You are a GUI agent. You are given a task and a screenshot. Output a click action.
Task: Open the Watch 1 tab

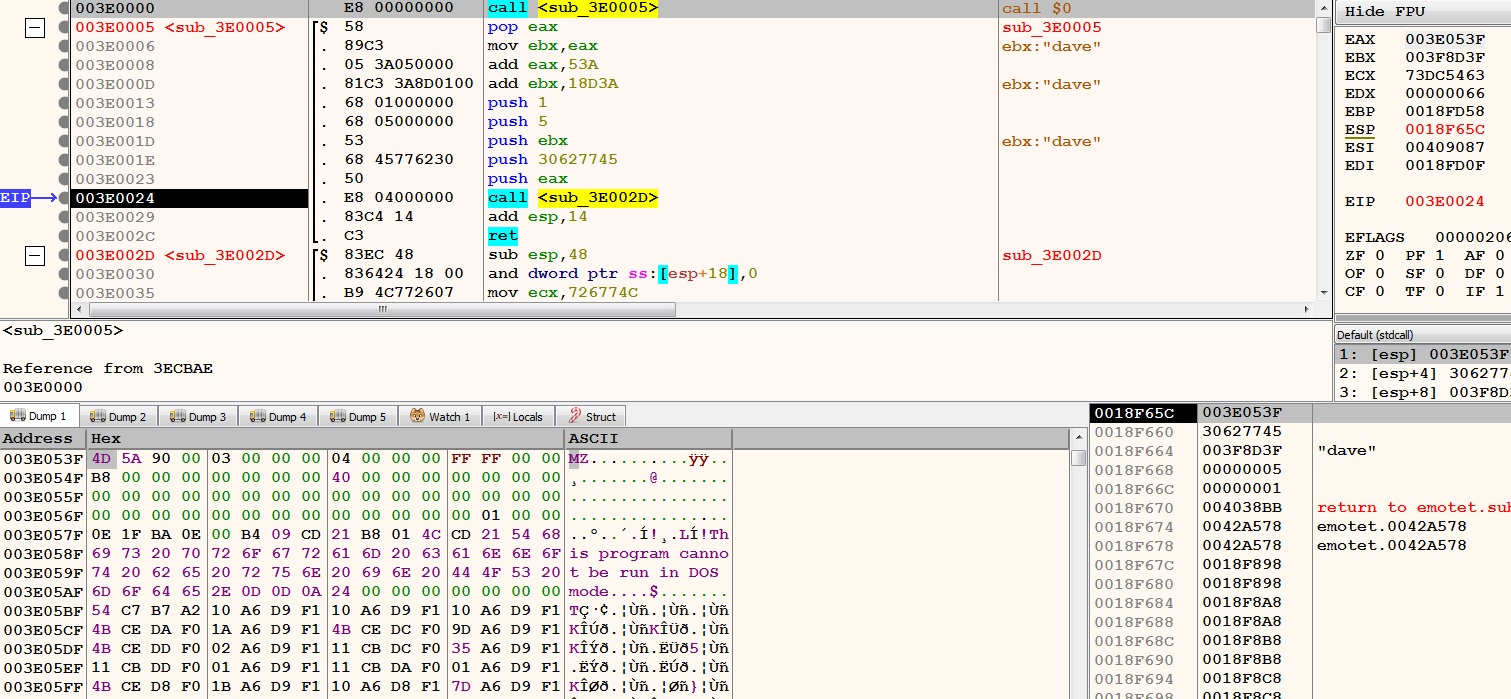click(x=440, y=416)
